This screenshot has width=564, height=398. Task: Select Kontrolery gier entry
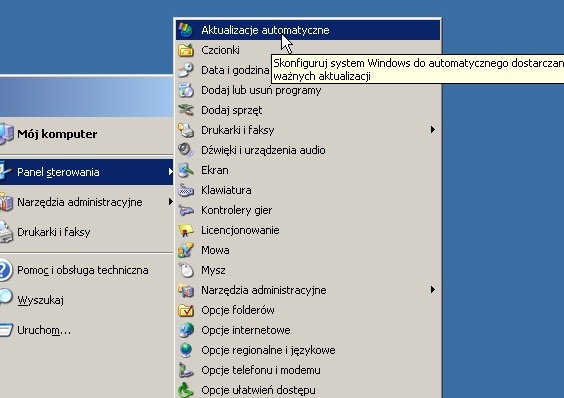click(x=308, y=210)
